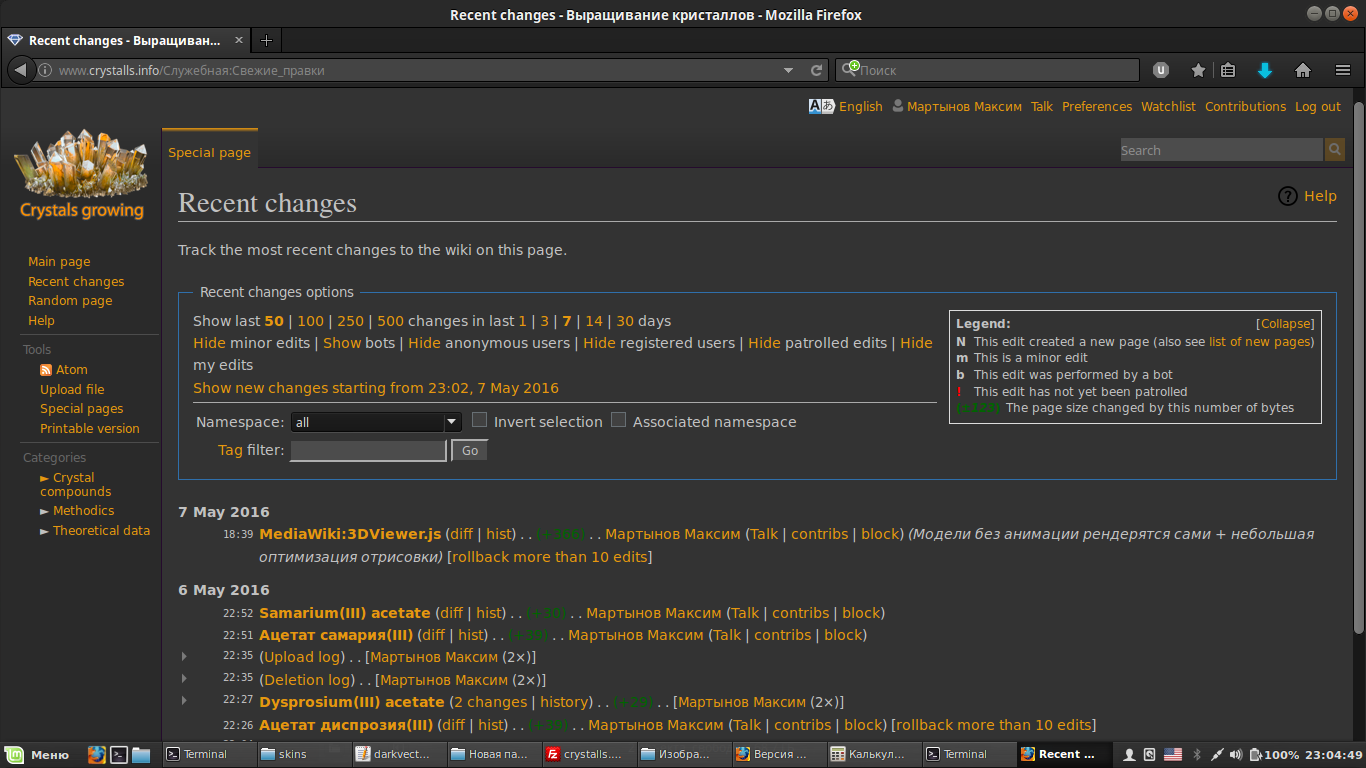Click the magnifying glass search icon
This screenshot has width=1366, height=768.
[x=1335, y=149]
